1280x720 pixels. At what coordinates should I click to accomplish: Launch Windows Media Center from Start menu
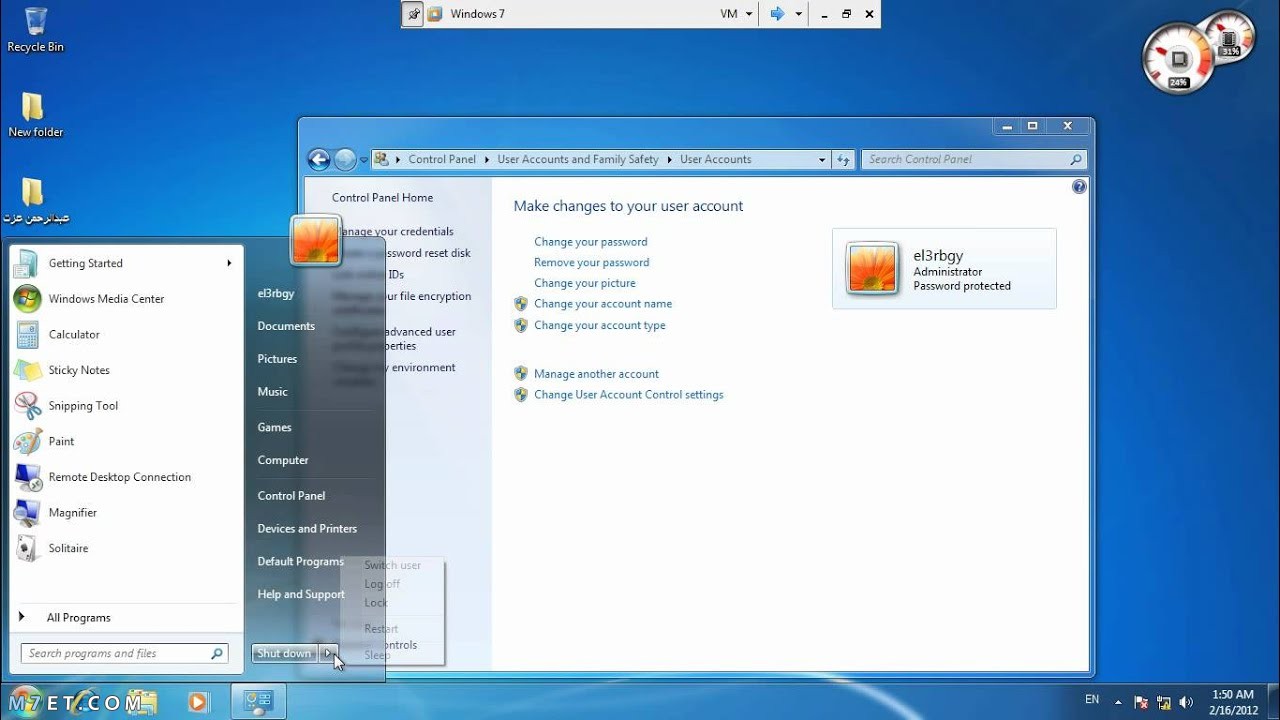[126, 299]
